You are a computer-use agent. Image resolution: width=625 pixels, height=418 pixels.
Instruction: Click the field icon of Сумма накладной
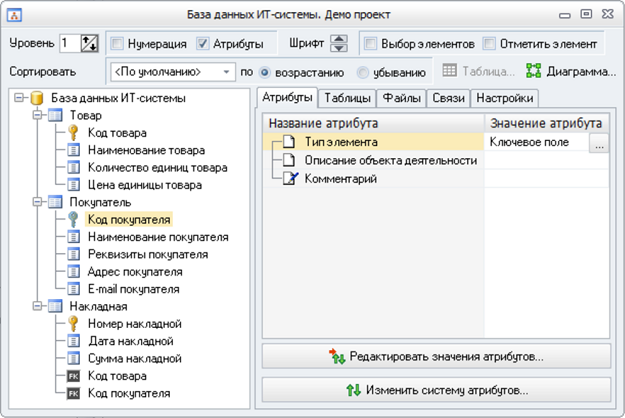pos(73,359)
